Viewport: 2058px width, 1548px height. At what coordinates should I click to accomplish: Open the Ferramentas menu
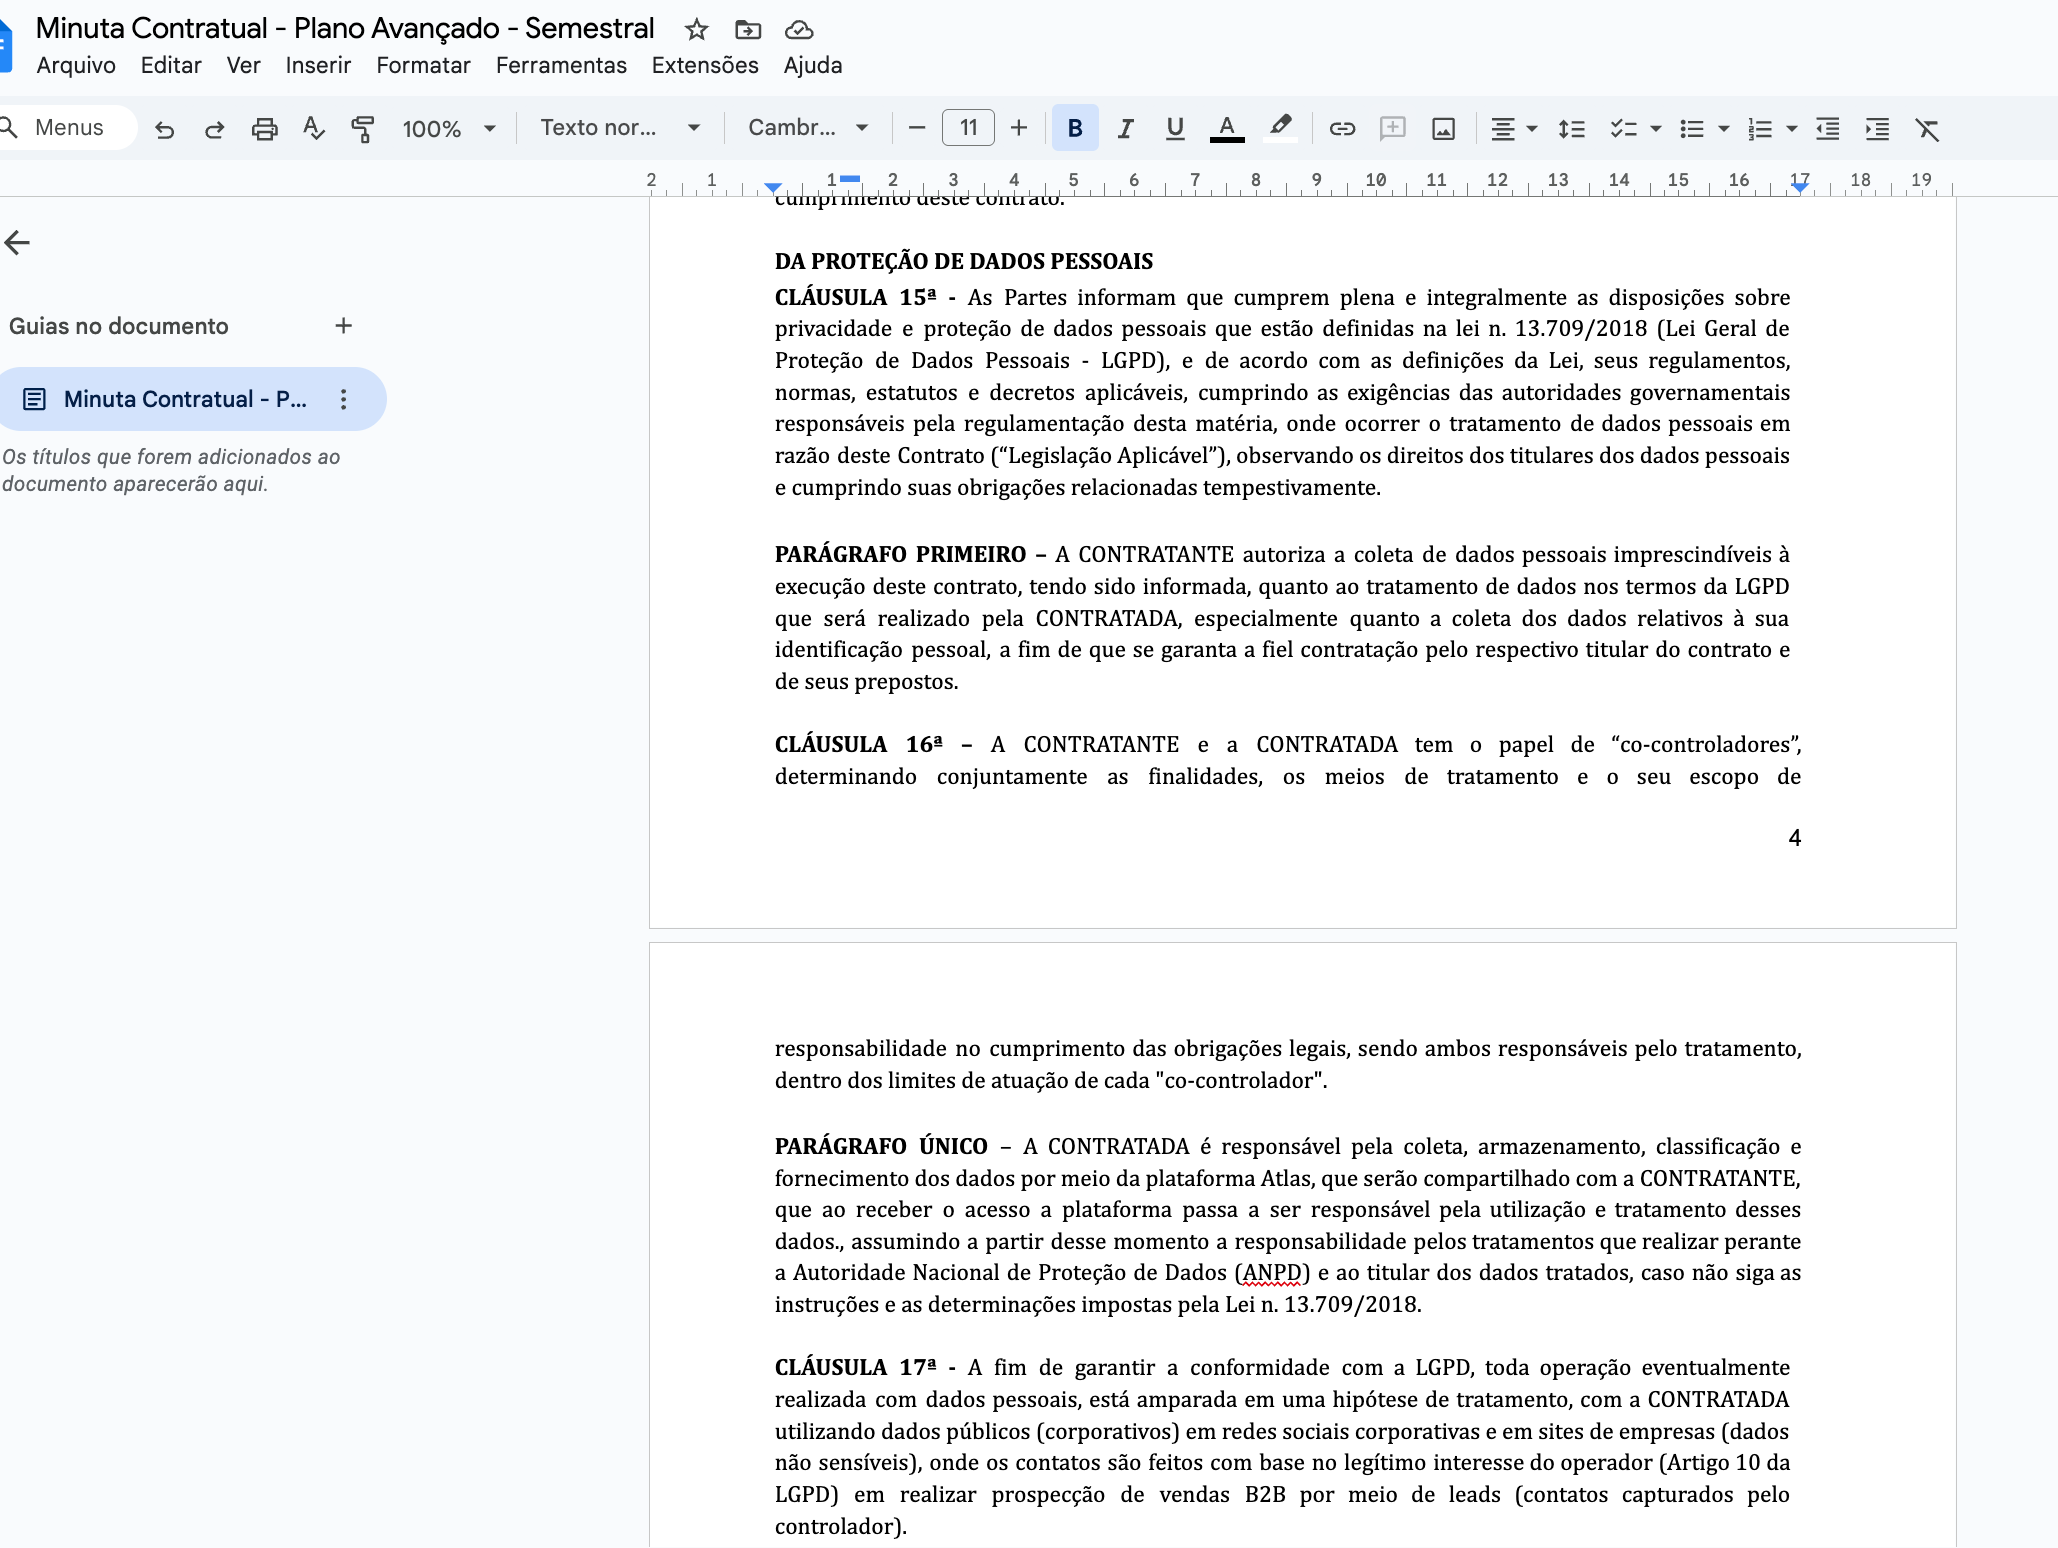tap(561, 66)
